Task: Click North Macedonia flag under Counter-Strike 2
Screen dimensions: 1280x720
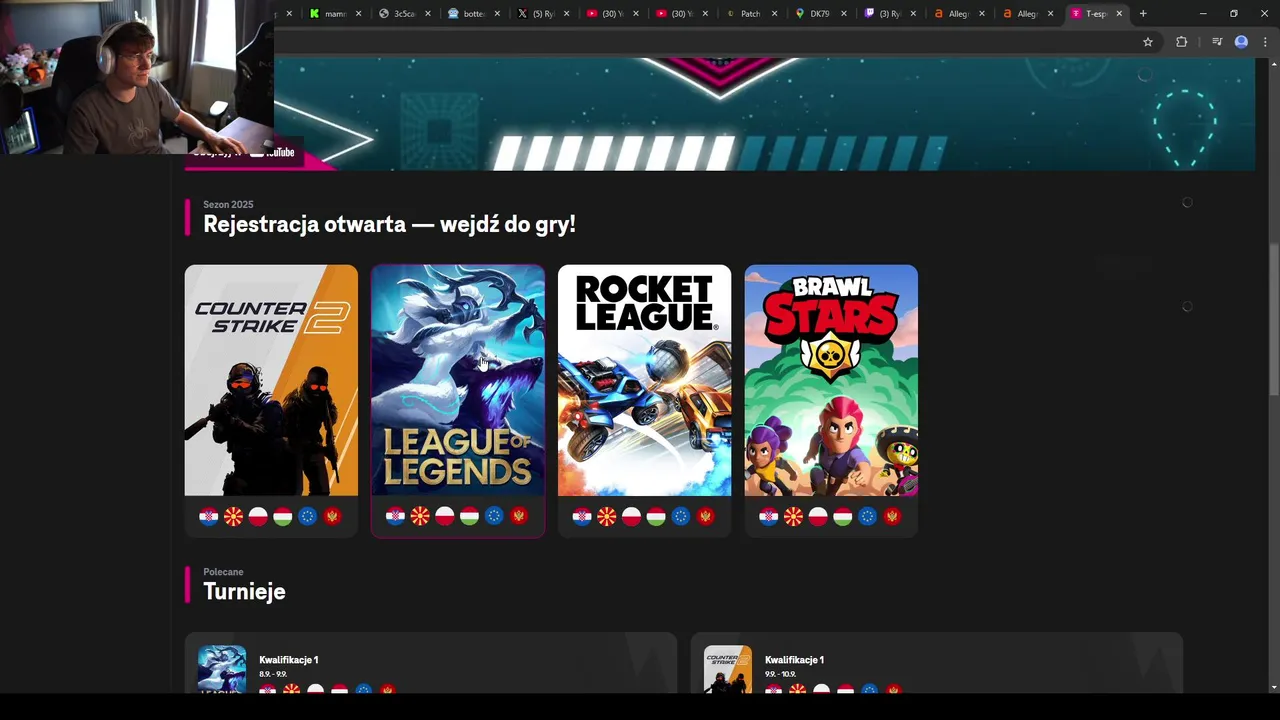Action: (233, 516)
